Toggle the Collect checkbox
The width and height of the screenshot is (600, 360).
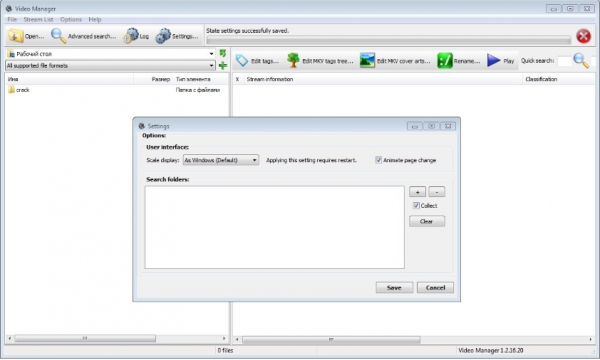[x=416, y=205]
